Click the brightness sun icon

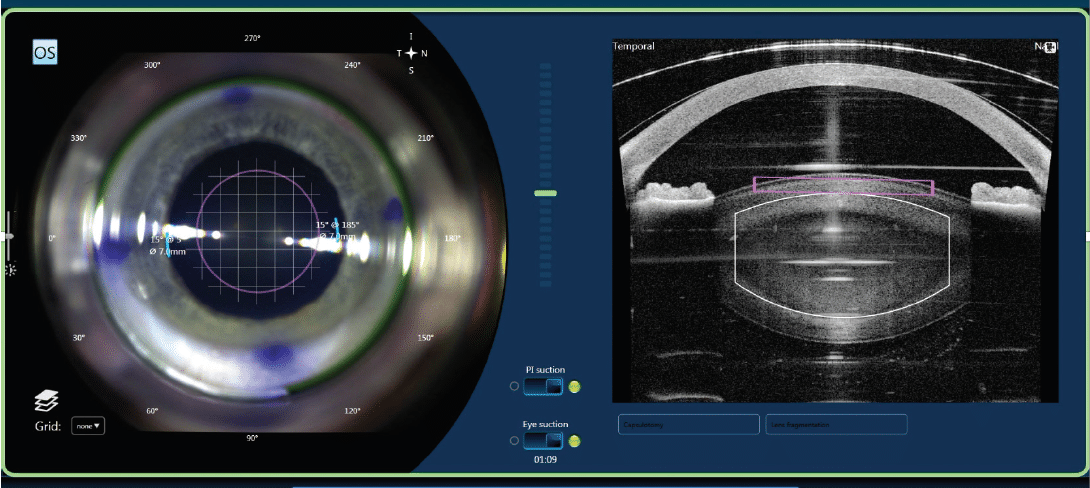click(x=11, y=270)
